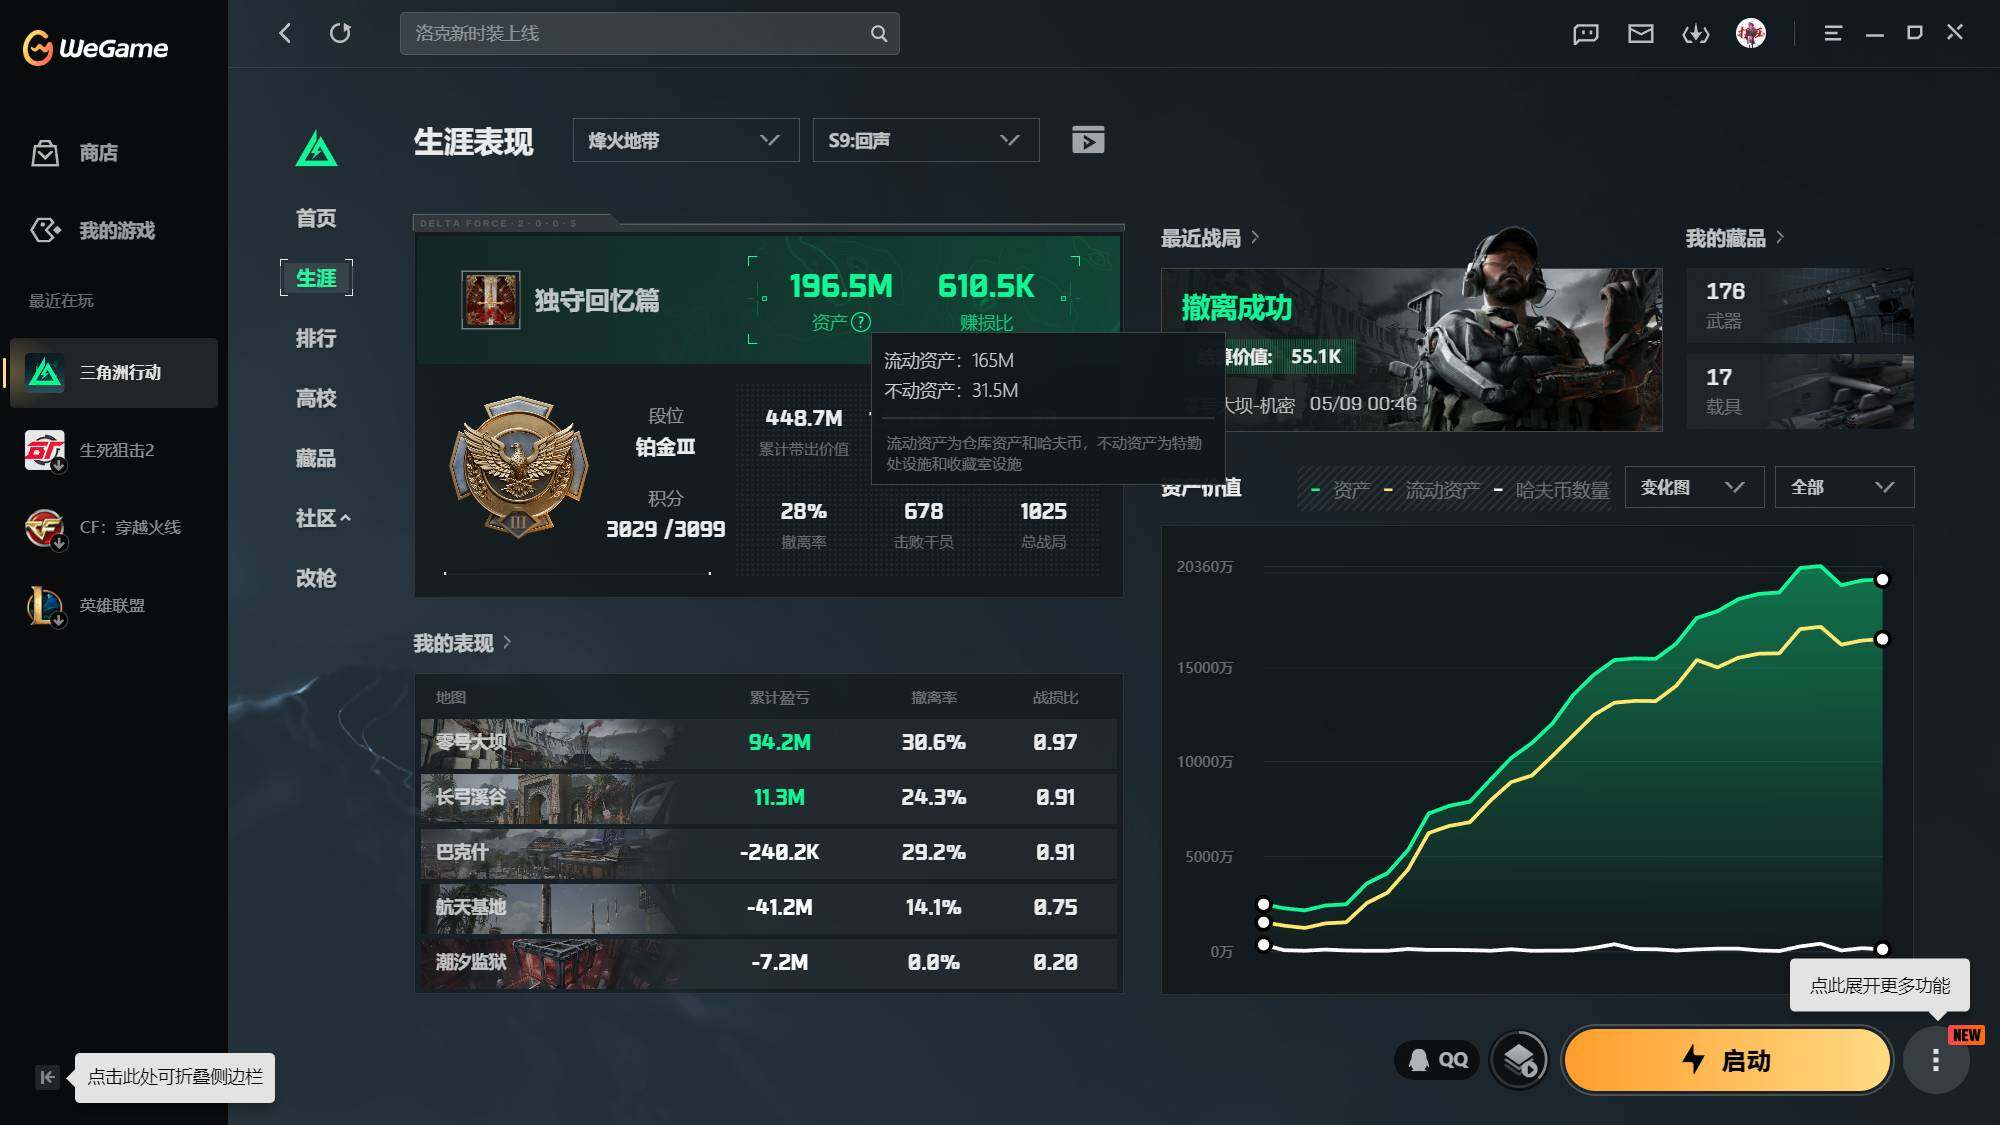Switch to the 高校 tab
The image size is (2000, 1125).
(x=316, y=398)
